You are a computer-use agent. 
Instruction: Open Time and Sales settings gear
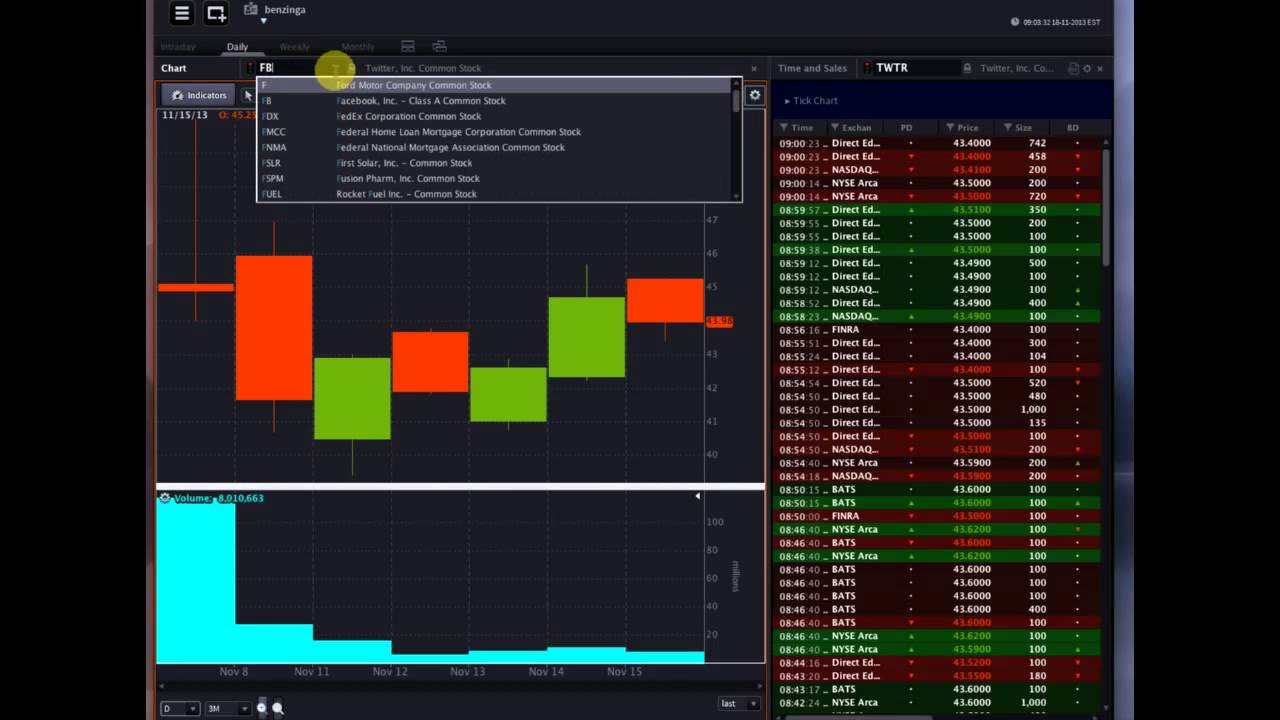1087,69
